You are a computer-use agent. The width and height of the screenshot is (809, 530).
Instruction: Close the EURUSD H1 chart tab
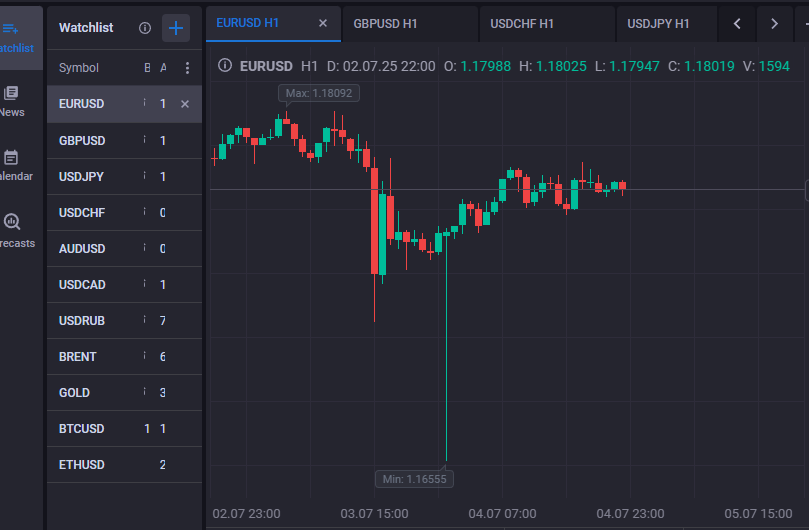pyautogui.click(x=322, y=23)
